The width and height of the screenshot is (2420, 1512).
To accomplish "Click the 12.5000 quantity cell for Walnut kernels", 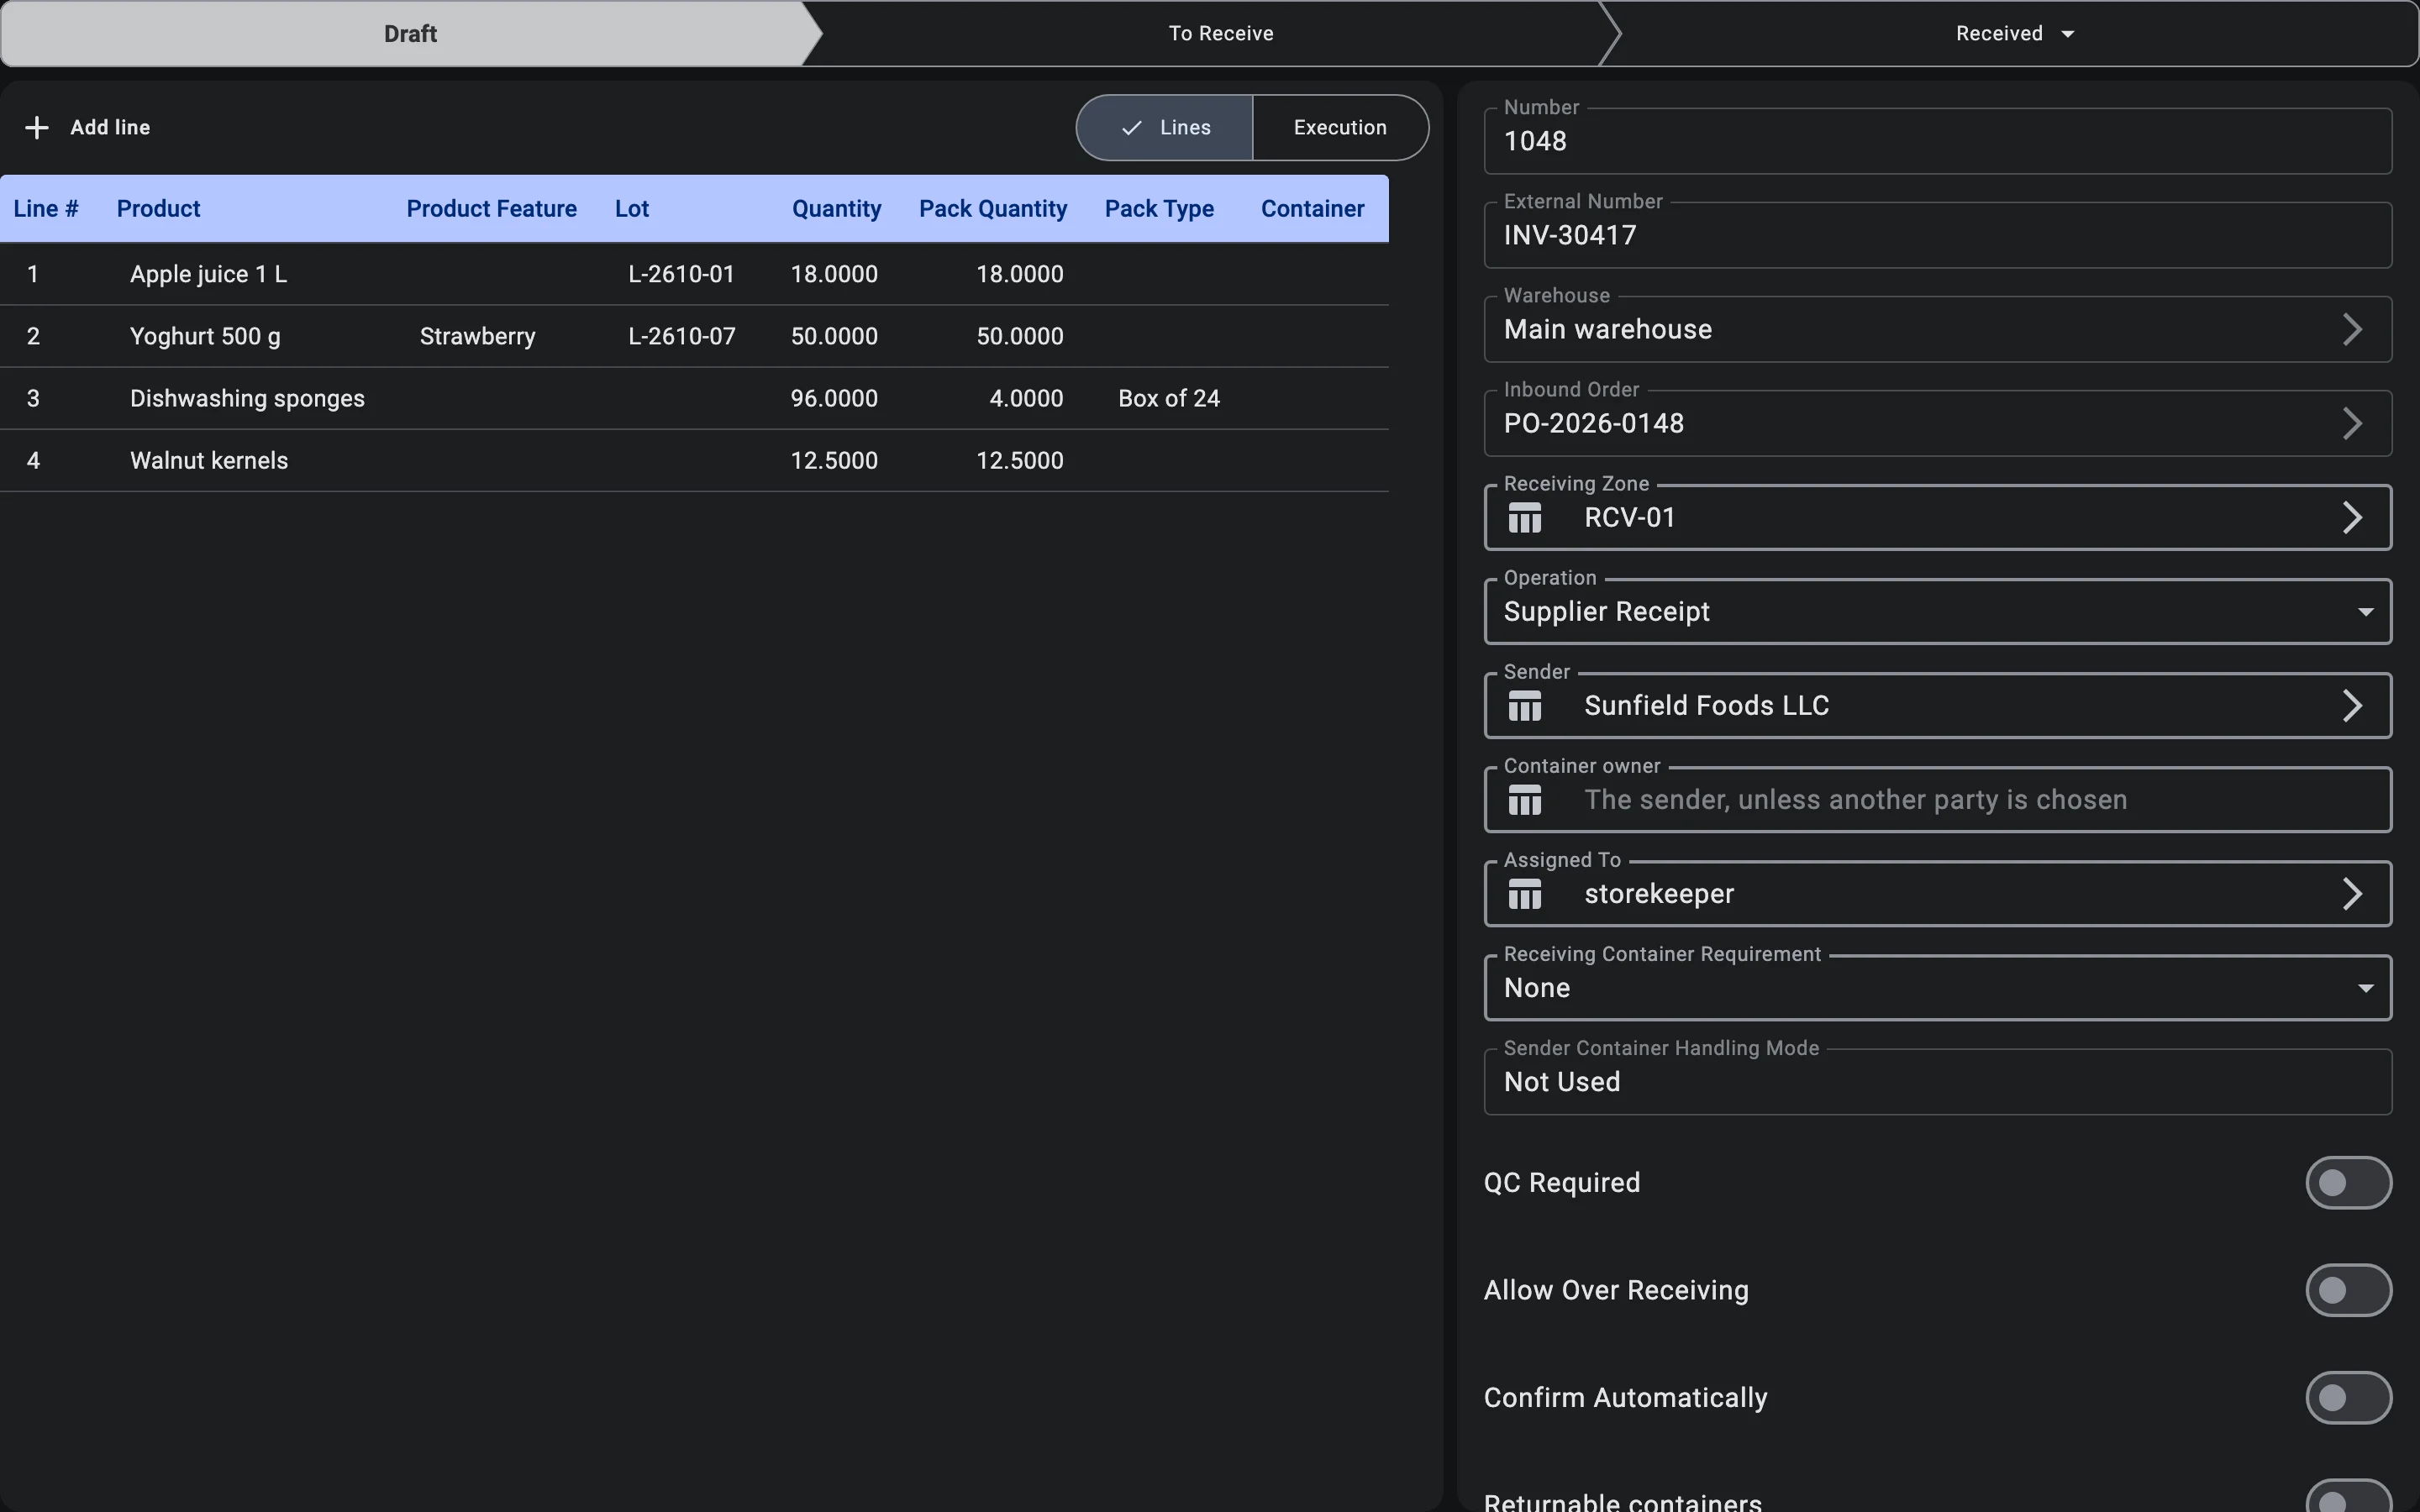I will point(834,460).
